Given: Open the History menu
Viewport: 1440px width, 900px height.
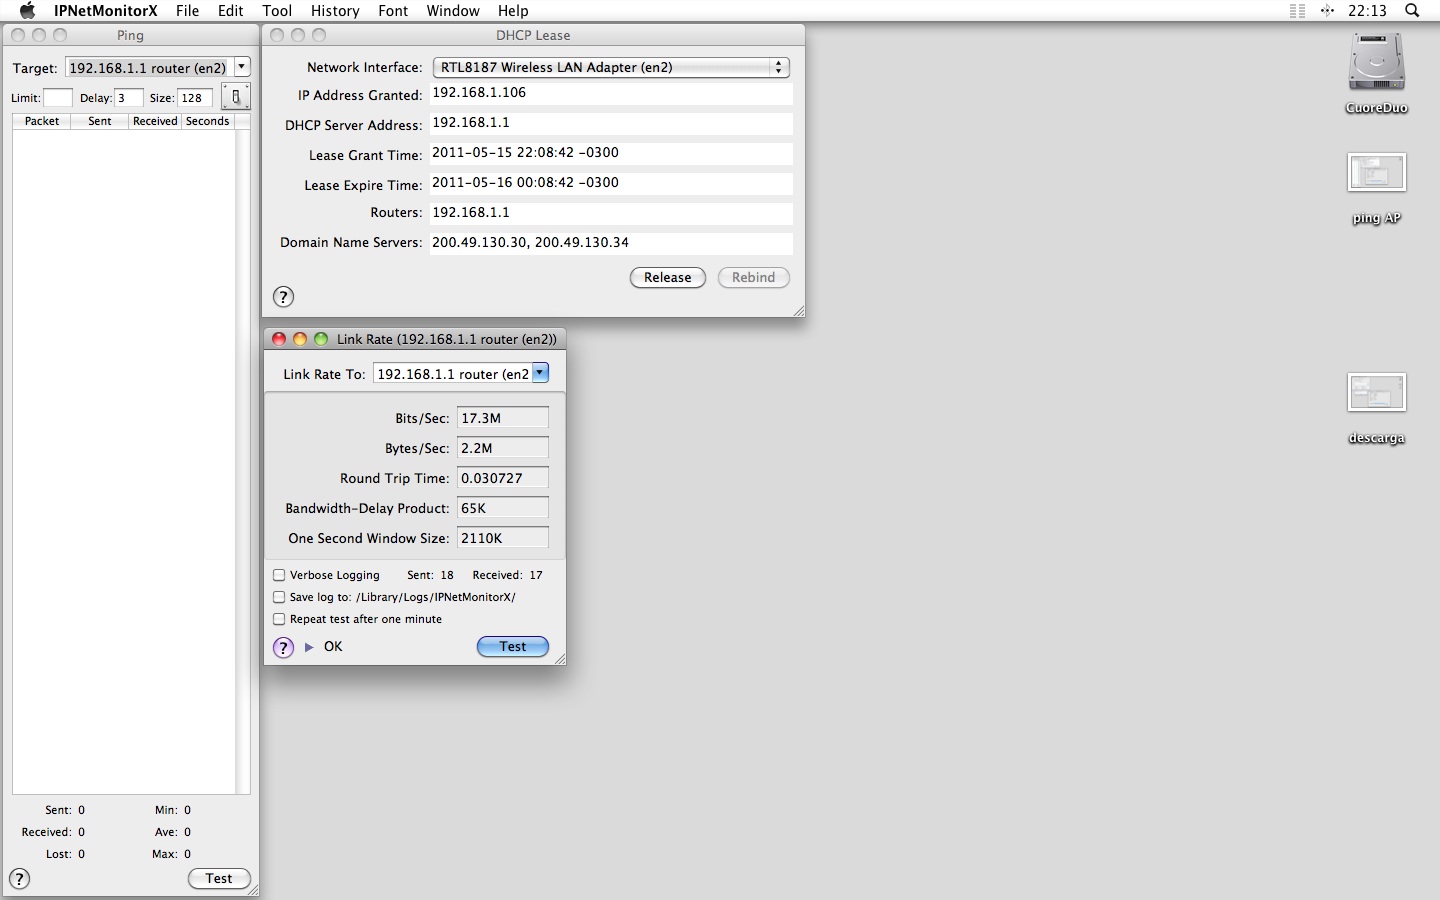Looking at the screenshot, I should [334, 11].
